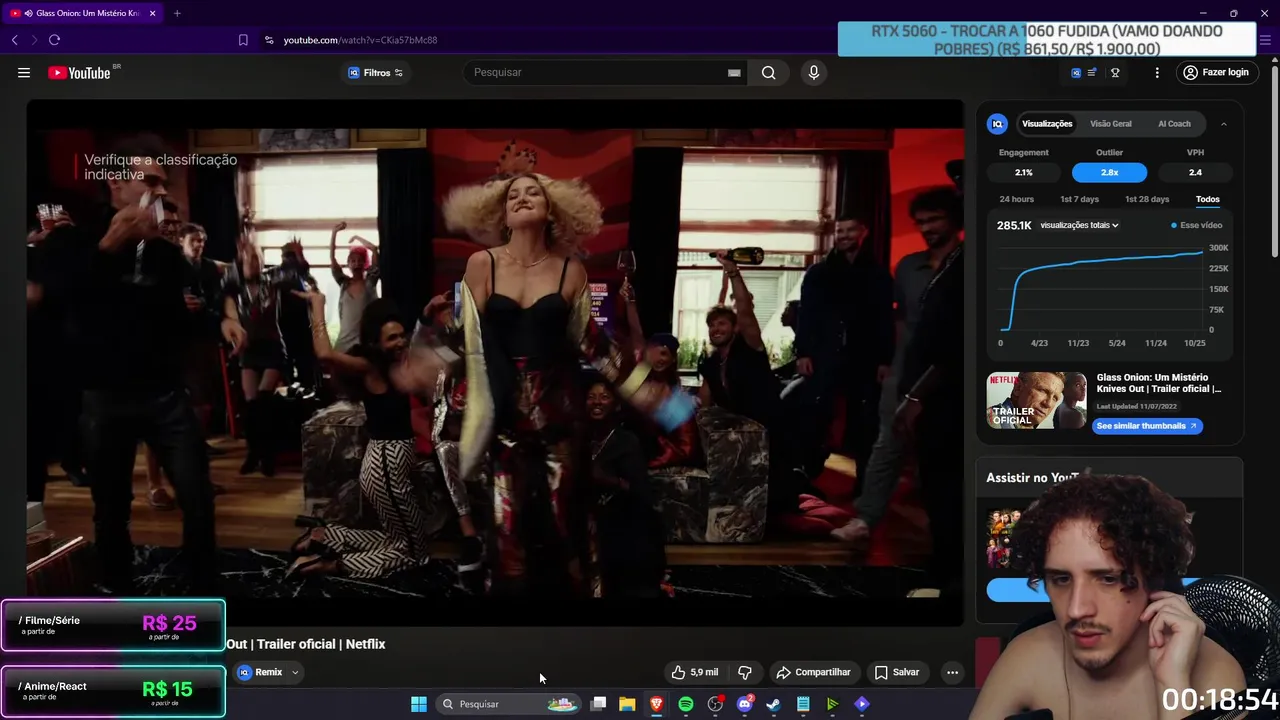The height and width of the screenshot is (720, 1280).
Task: Select the 1st 28 days range tab
Action: point(1147,199)
